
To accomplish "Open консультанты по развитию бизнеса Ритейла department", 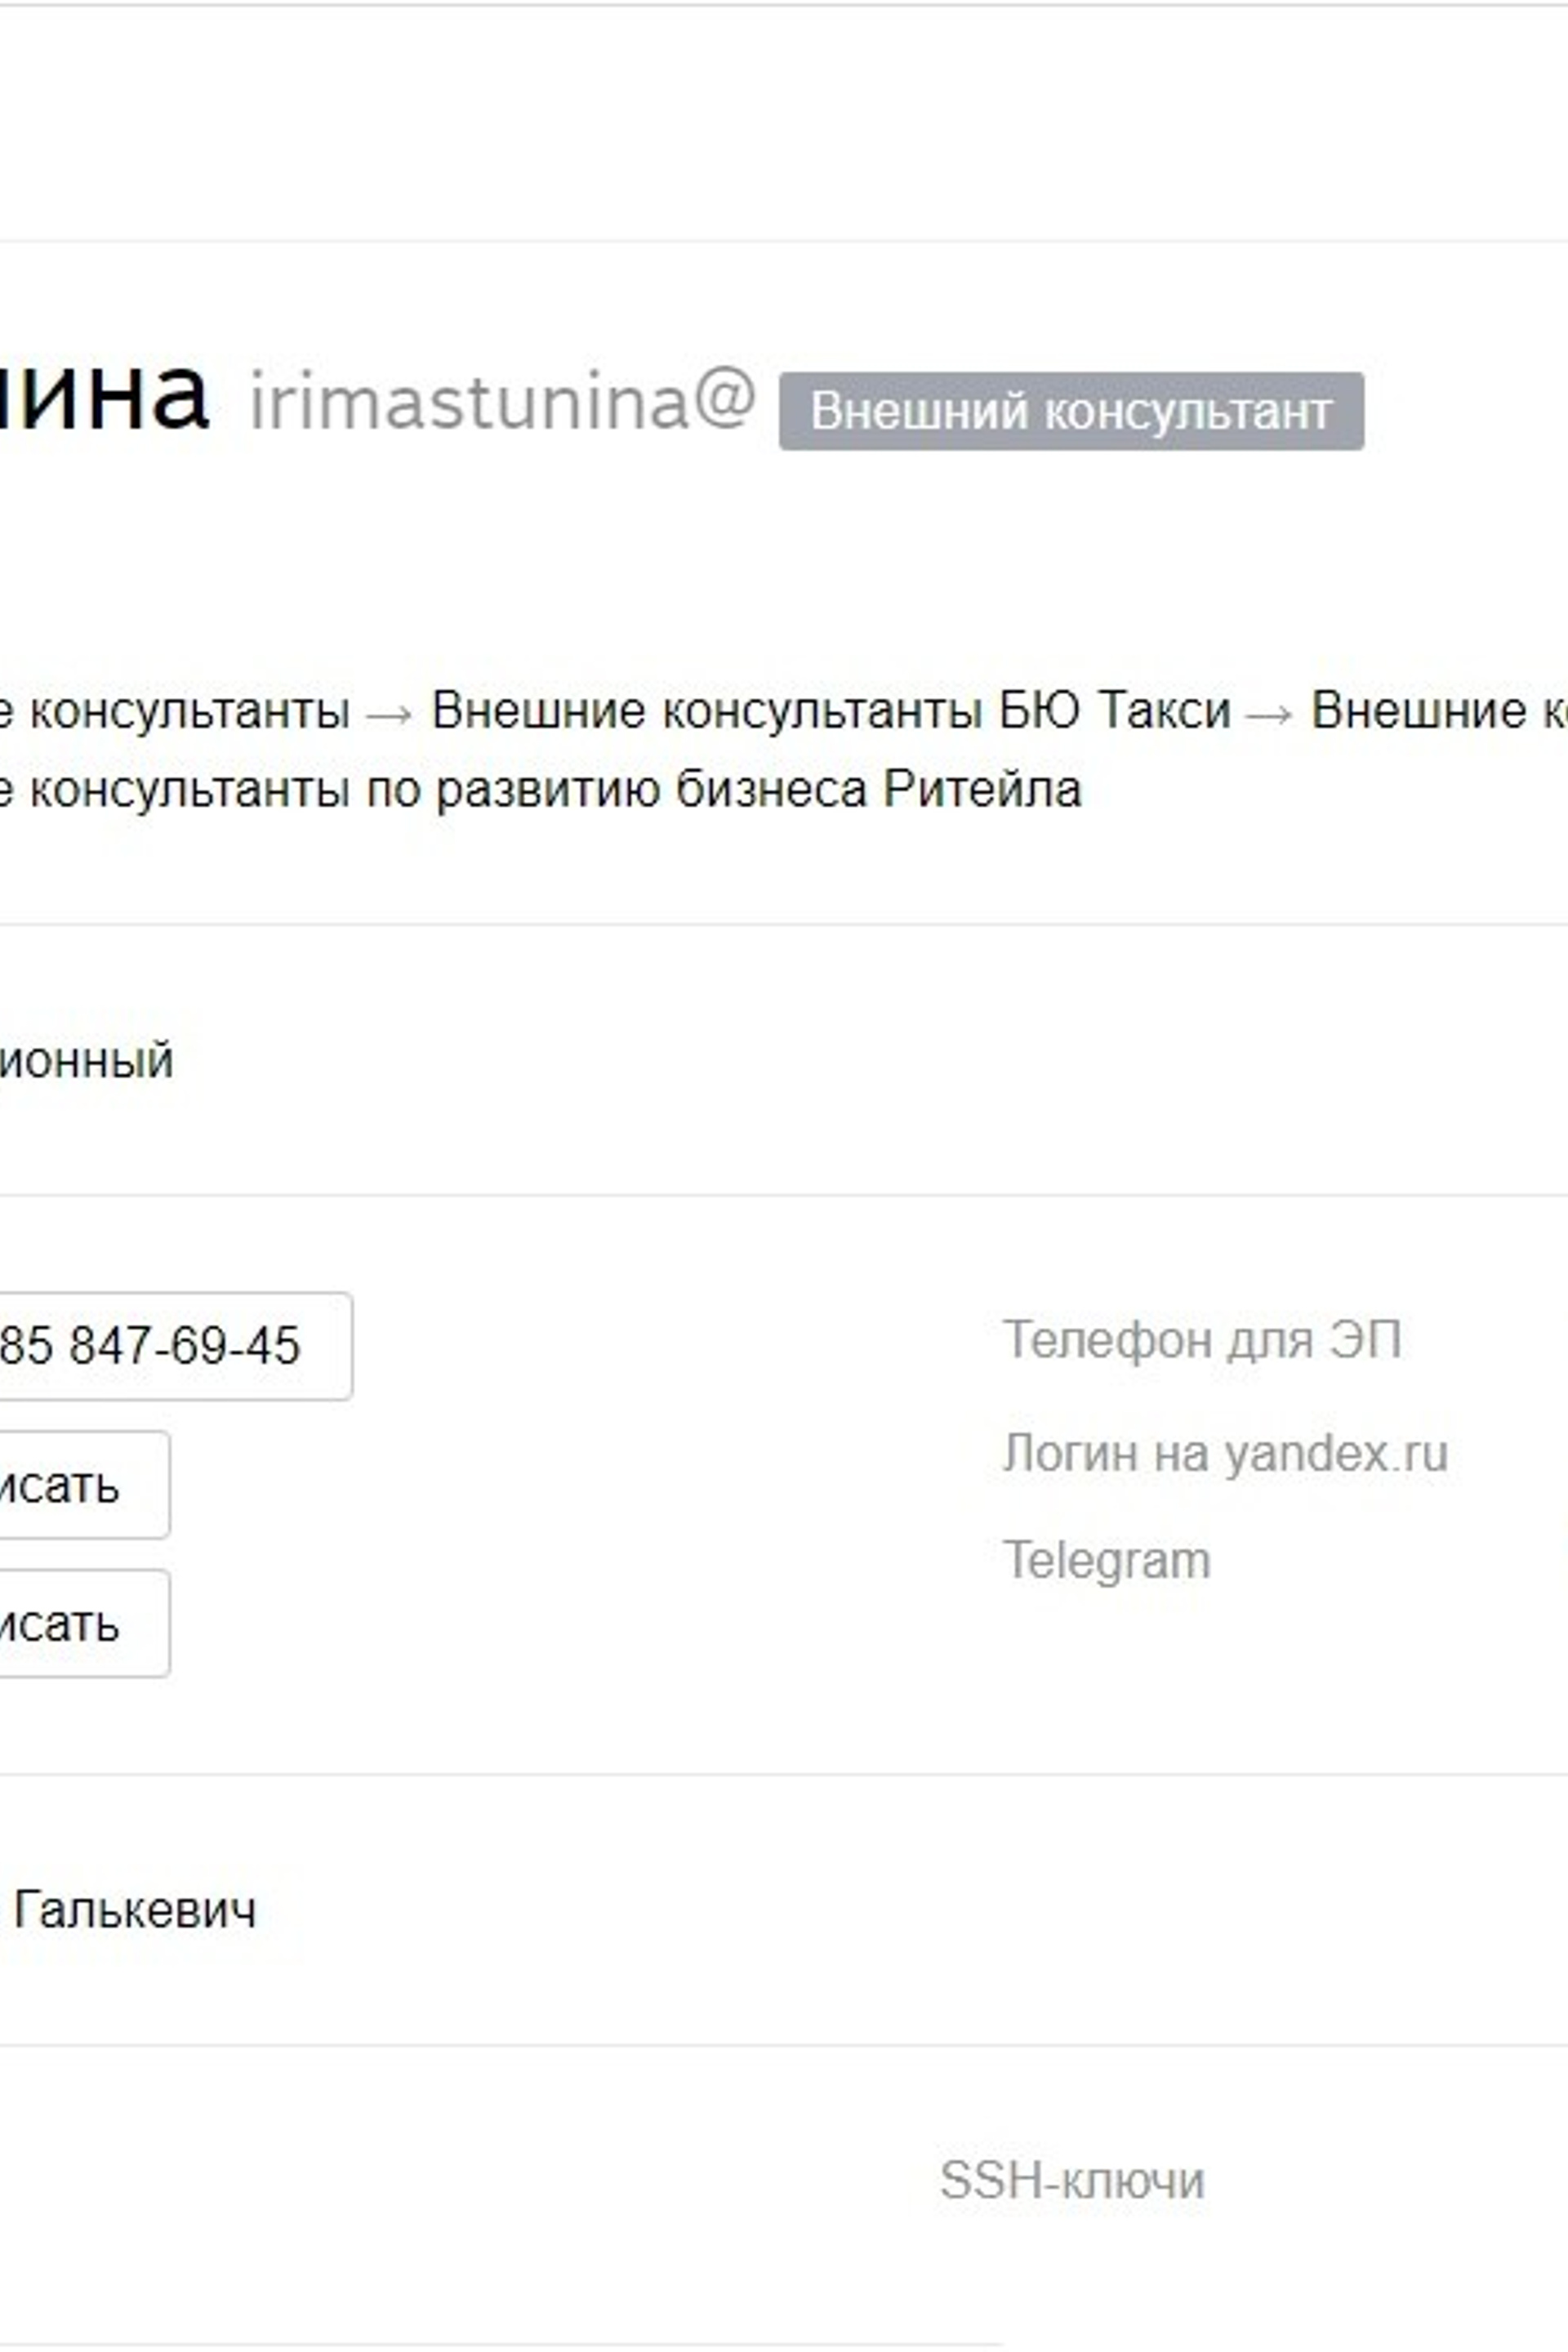I will click(x=540, y=790).
